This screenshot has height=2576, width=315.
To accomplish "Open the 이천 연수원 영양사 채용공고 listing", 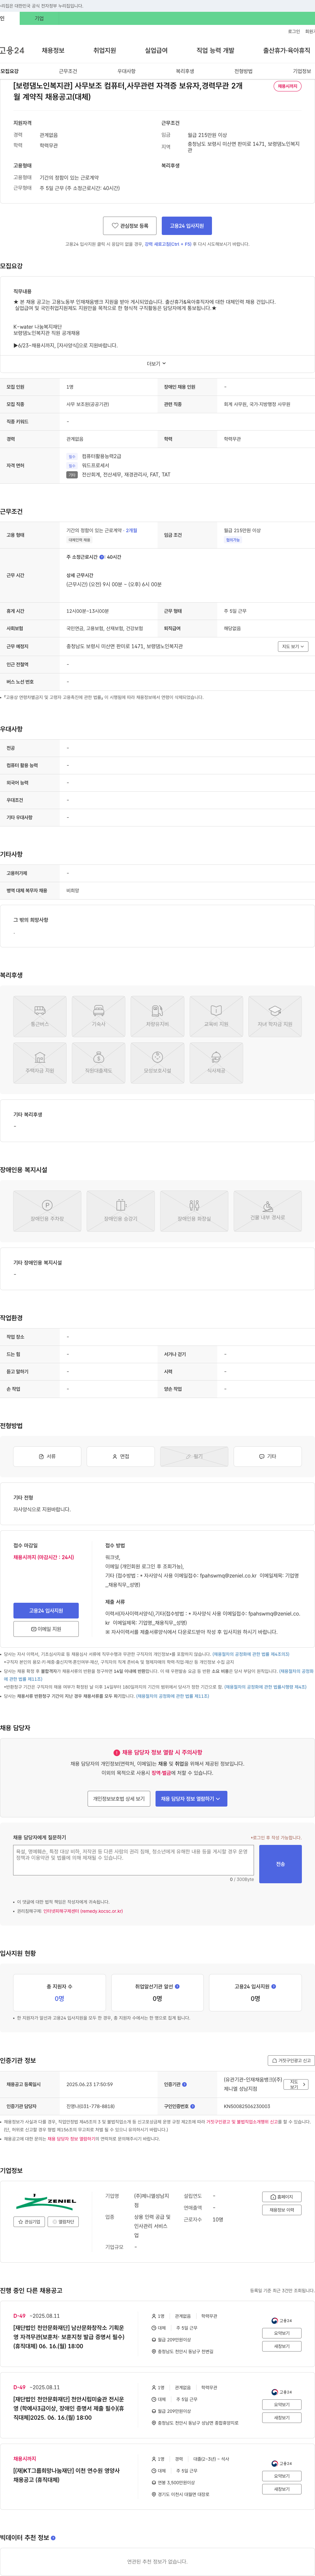I will coord(66,2475).
